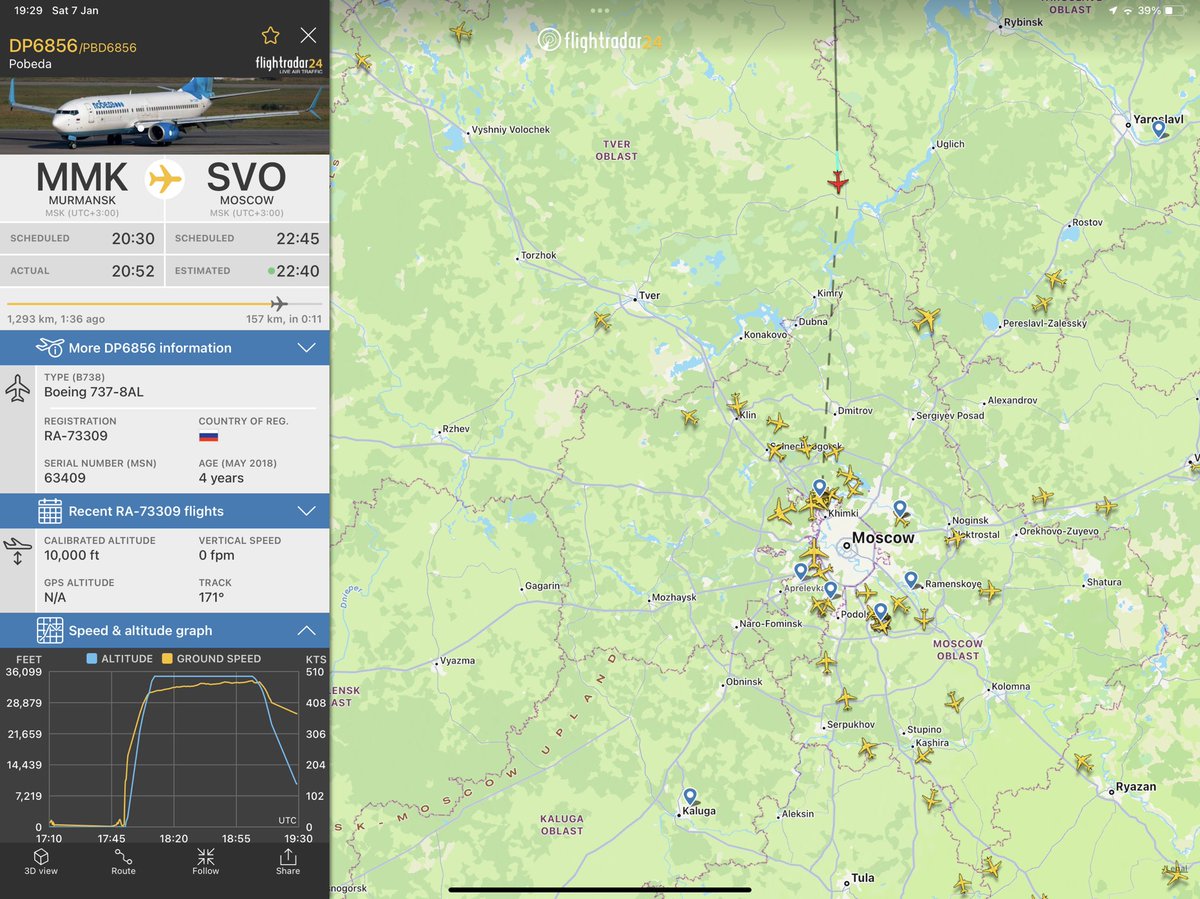The height and width of the screenshot is (899, 1200).
Task: Click the MMK Murmansk origin airport
Action: coord(82,187)
